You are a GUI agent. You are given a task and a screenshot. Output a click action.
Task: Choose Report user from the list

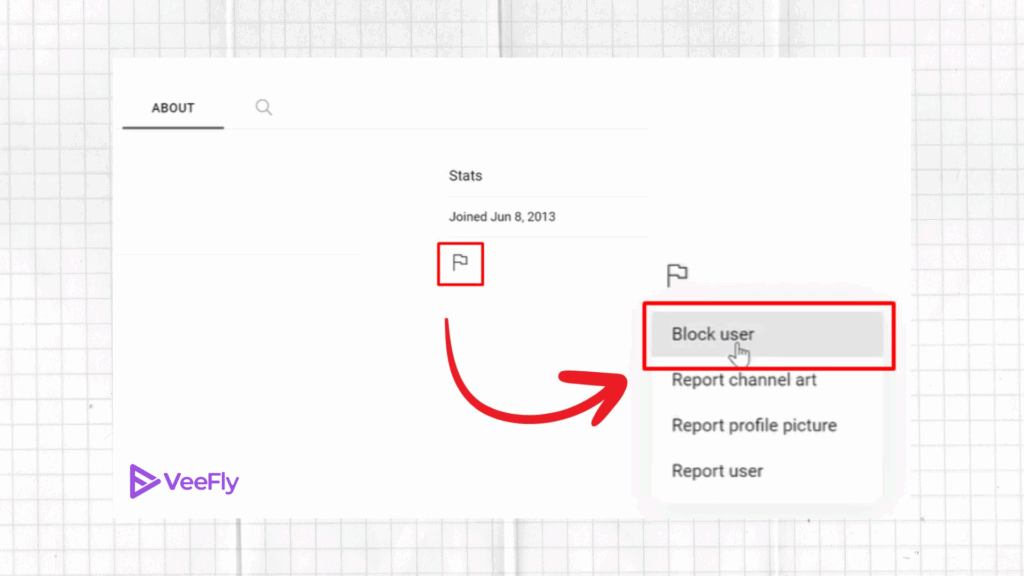coord(717,470)
